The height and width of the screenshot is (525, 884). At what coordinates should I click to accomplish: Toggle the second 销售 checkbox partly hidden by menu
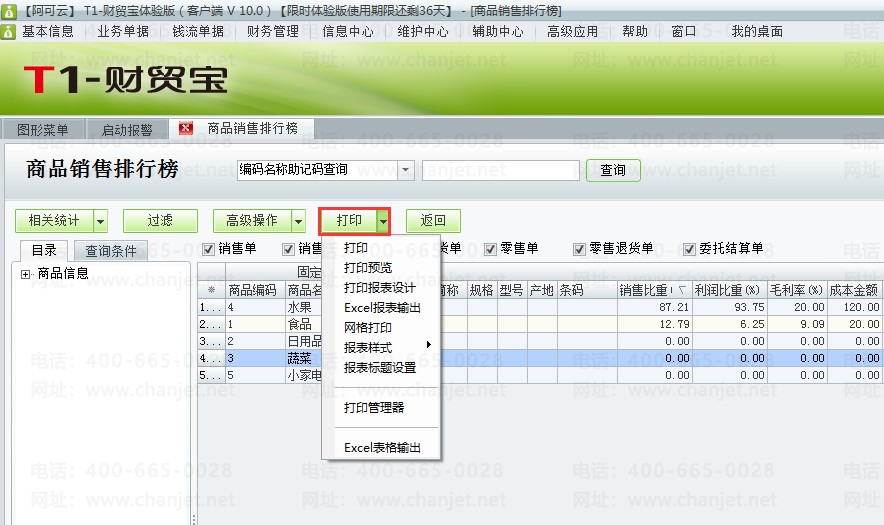[x=289, y=249]
